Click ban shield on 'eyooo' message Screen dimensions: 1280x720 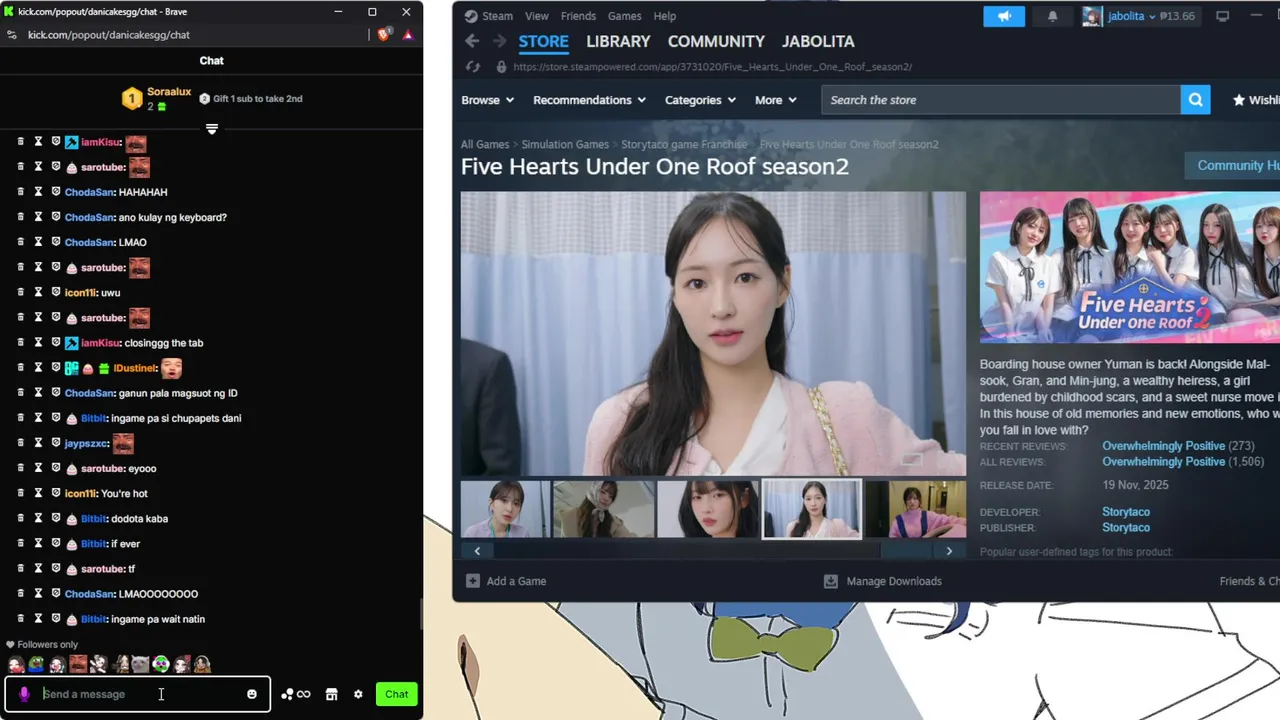coord(56,468)
